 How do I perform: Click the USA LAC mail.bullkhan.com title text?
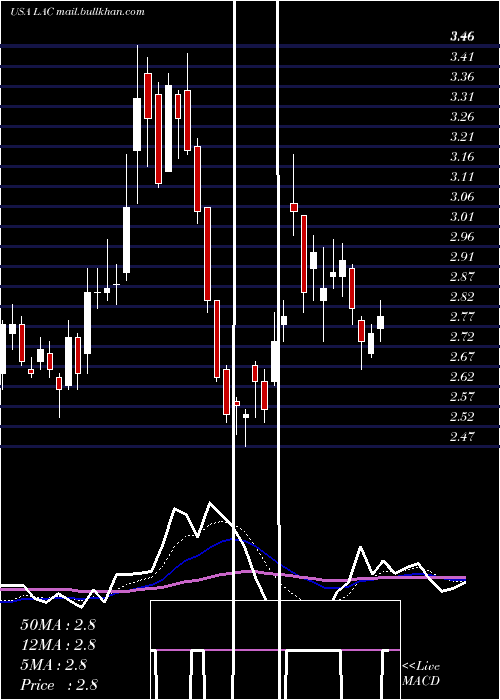pyautogui.click(x=77, y=12)
